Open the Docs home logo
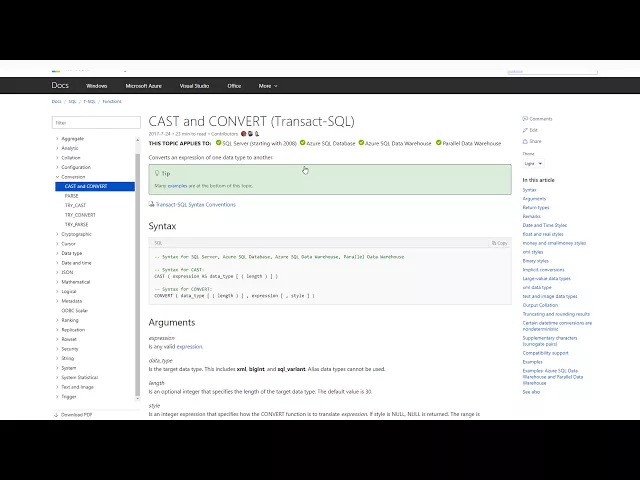This screenshot has width=640, height=480. pos(60,85)
